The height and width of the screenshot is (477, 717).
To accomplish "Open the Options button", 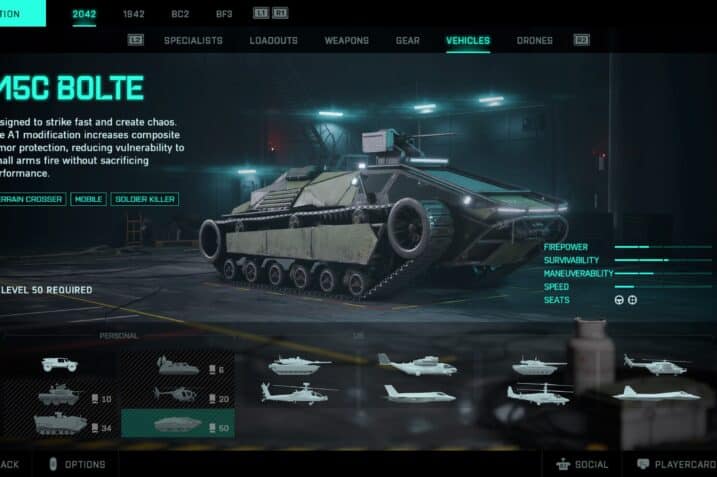I will click(x=78, y=465).
